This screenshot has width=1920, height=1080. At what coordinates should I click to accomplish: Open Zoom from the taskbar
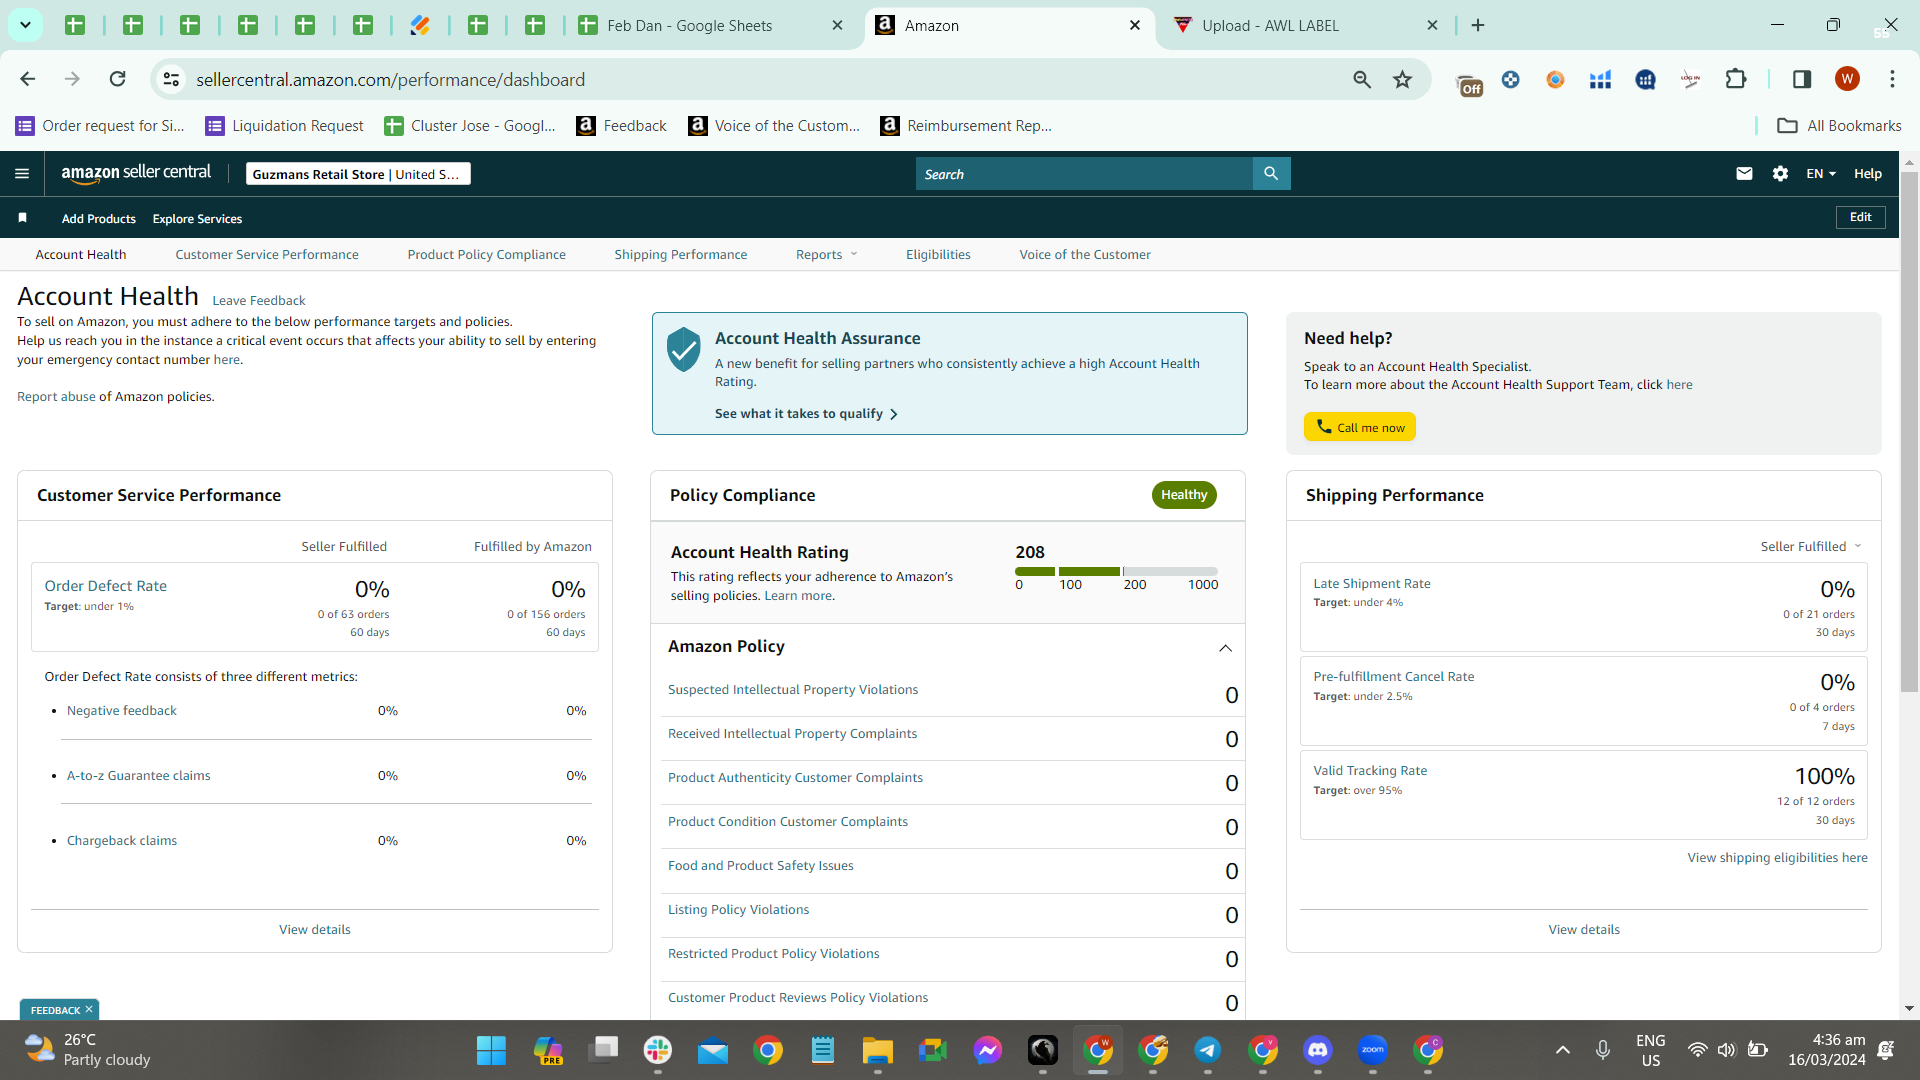coord(1373,1051)
